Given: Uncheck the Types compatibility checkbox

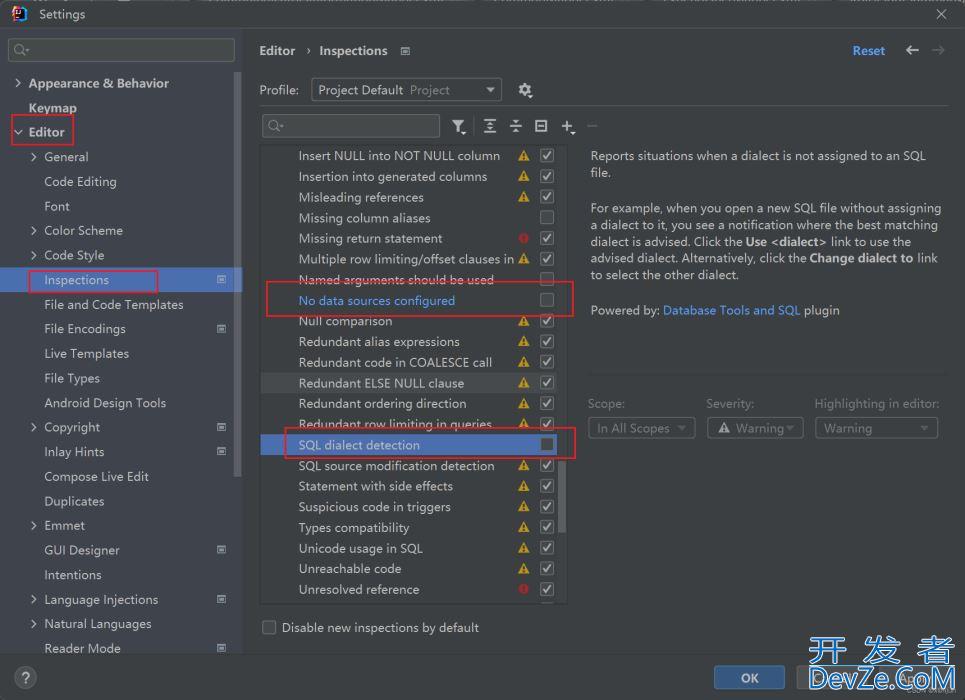Looking at the screenshot, I should [547, 527].
